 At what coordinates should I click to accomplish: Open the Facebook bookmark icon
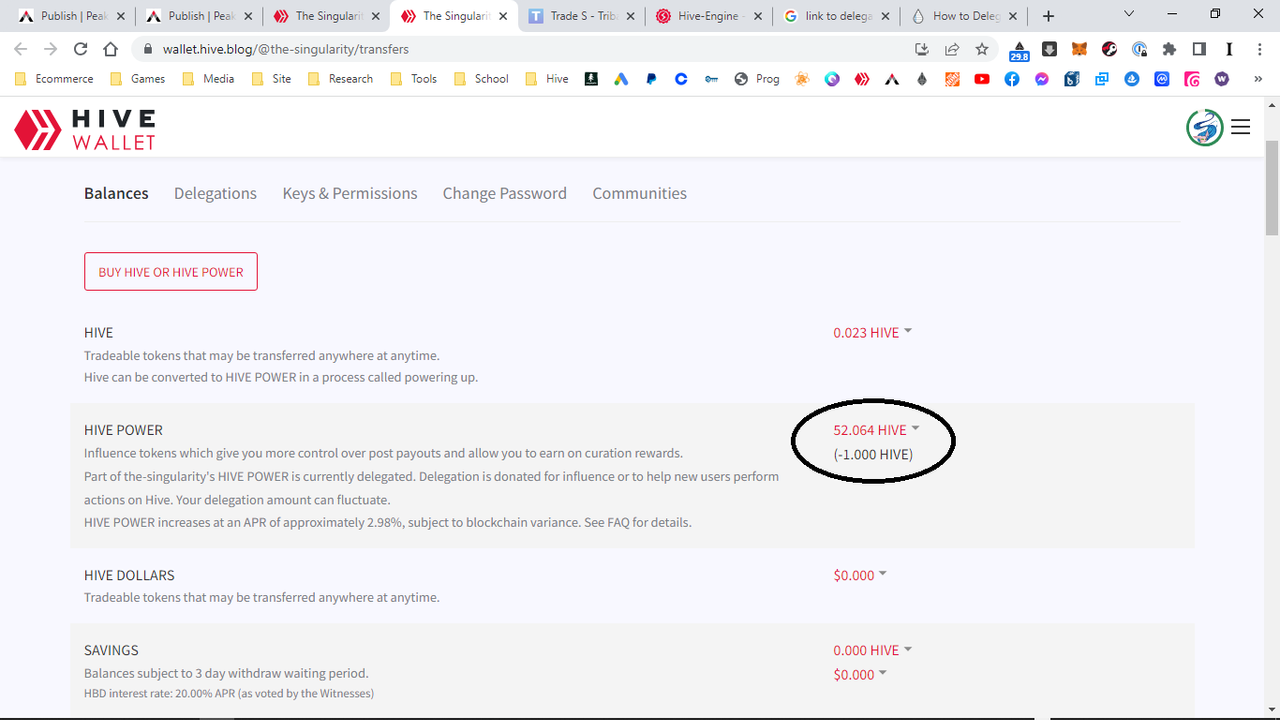tap(1012, 79)
